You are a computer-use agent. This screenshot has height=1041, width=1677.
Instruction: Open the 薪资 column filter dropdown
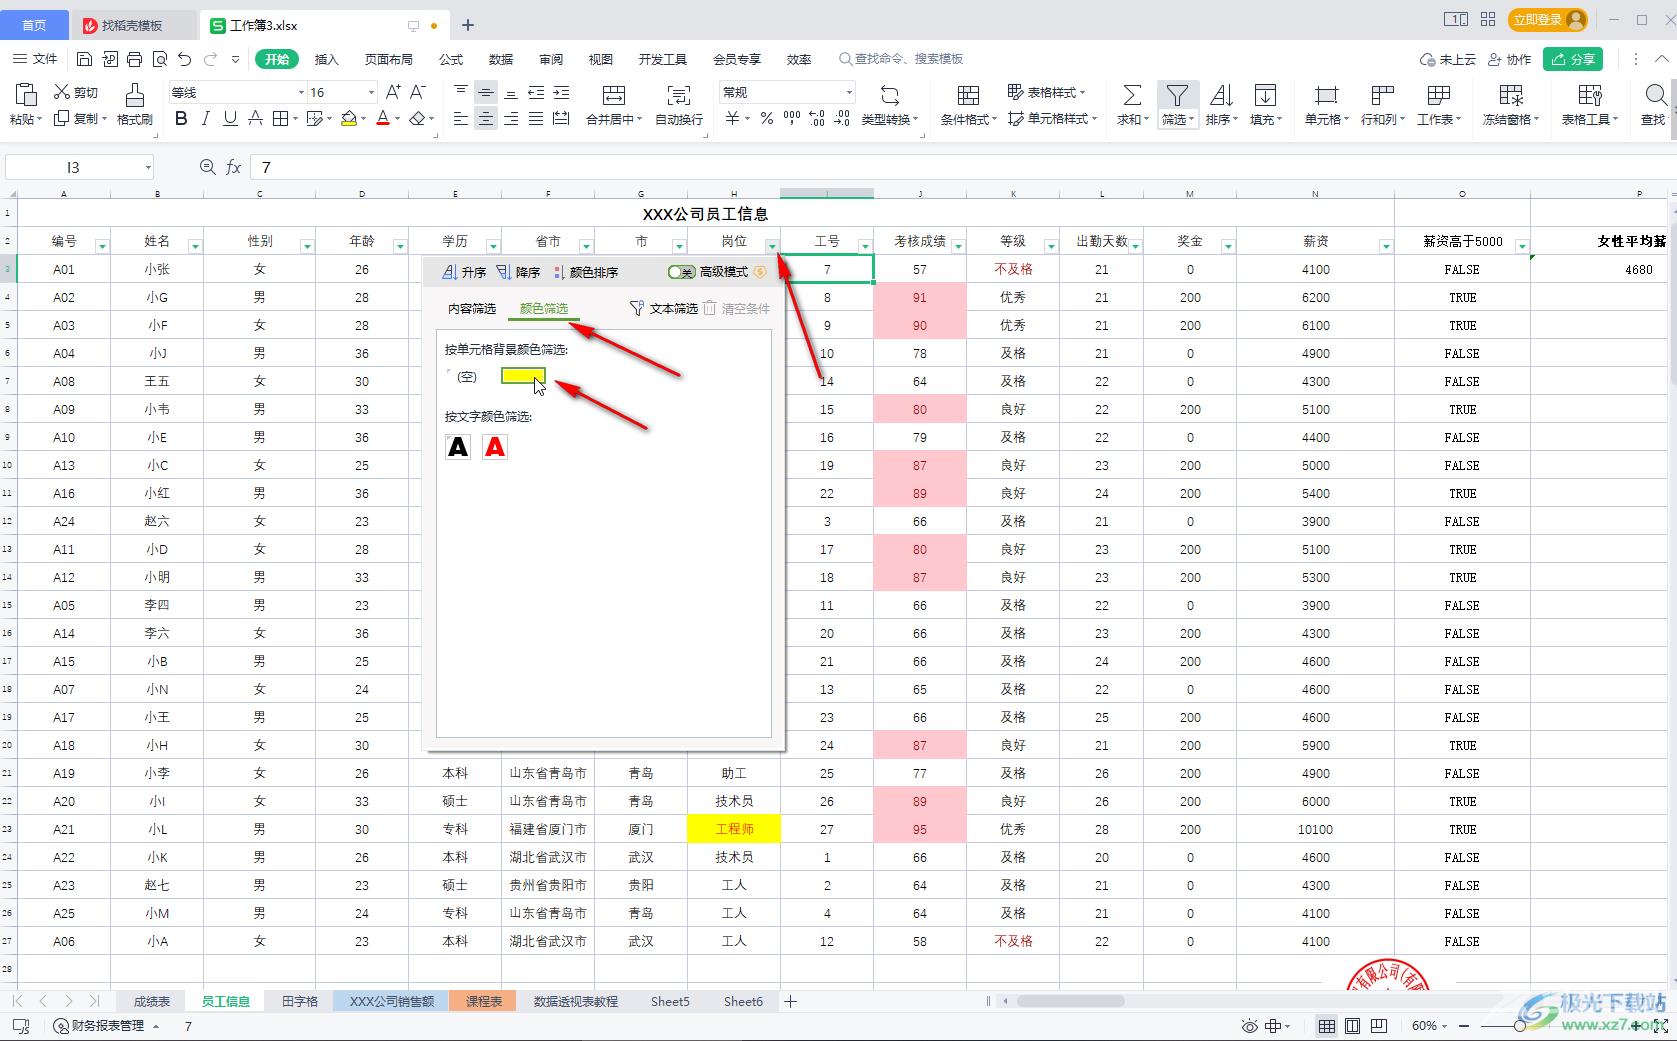[1386, 246]
